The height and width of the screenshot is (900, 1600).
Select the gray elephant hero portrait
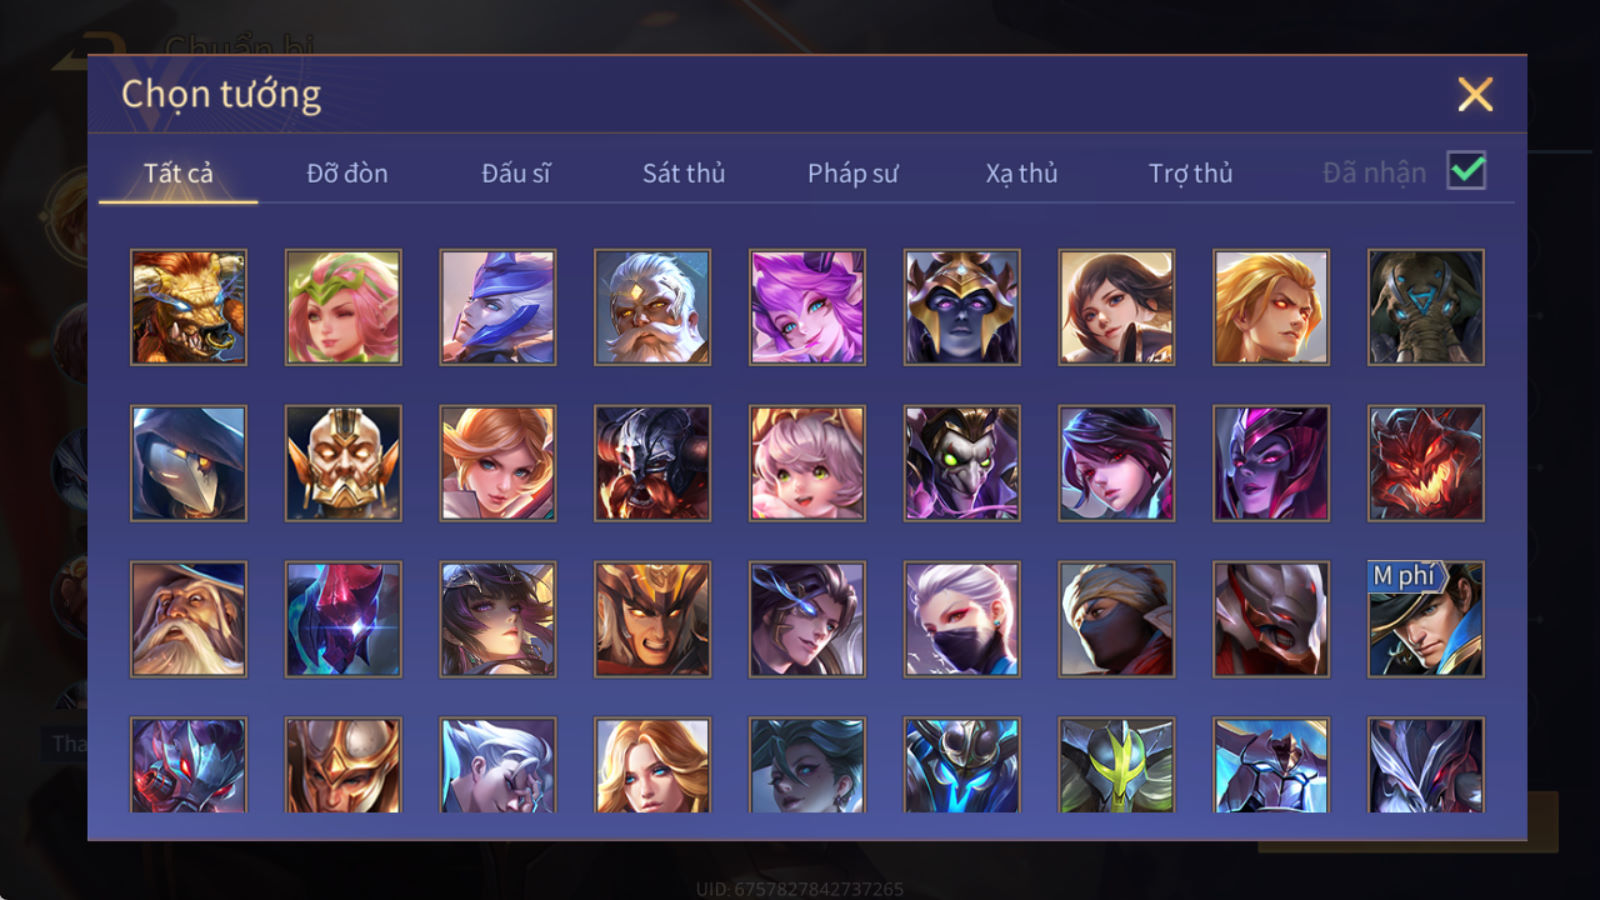point(1426,307)
